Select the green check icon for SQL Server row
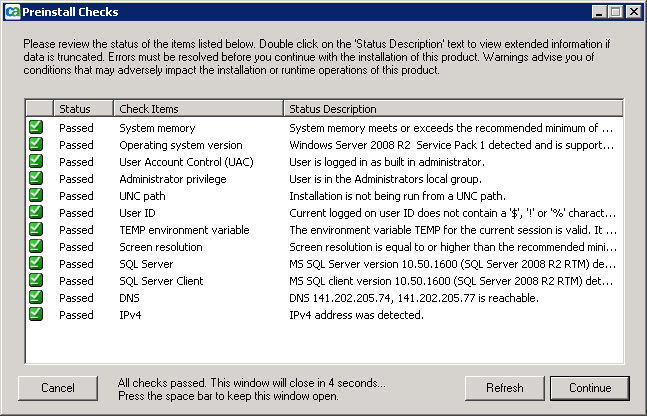This screenshot has width=647, height=416. tap(36, 264)
